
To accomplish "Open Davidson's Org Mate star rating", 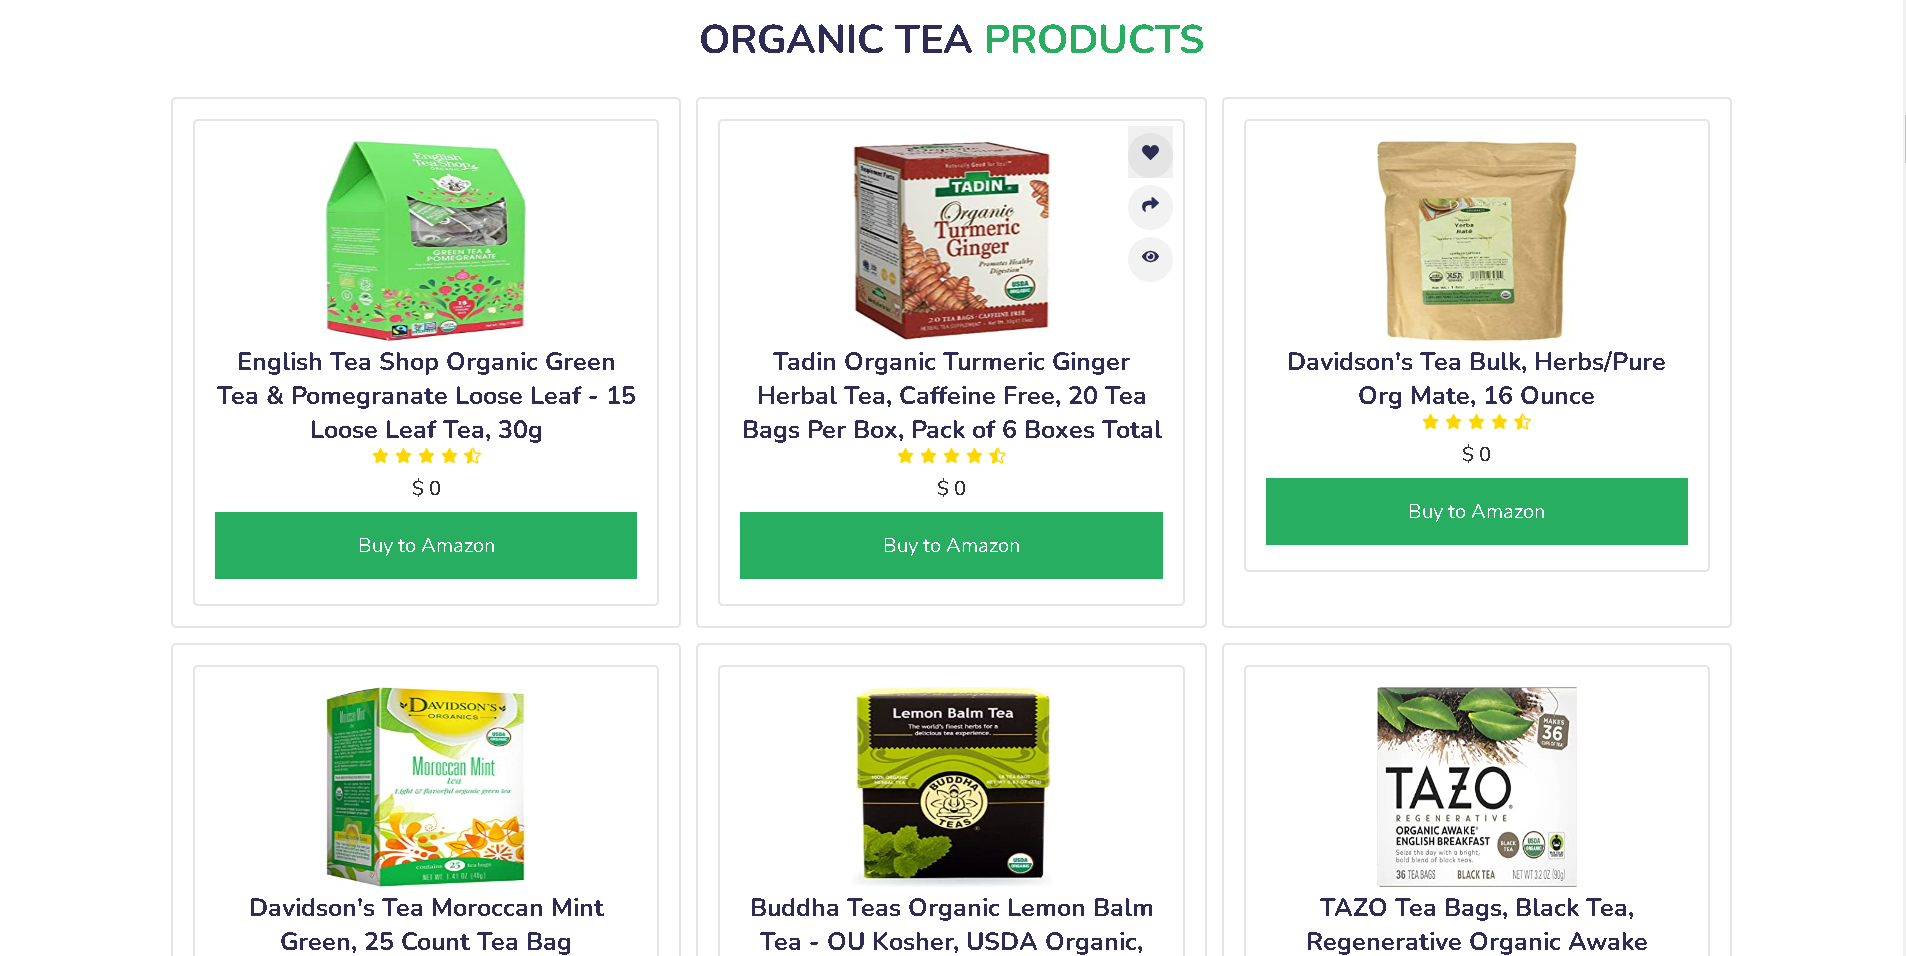I will (1476, 422).
